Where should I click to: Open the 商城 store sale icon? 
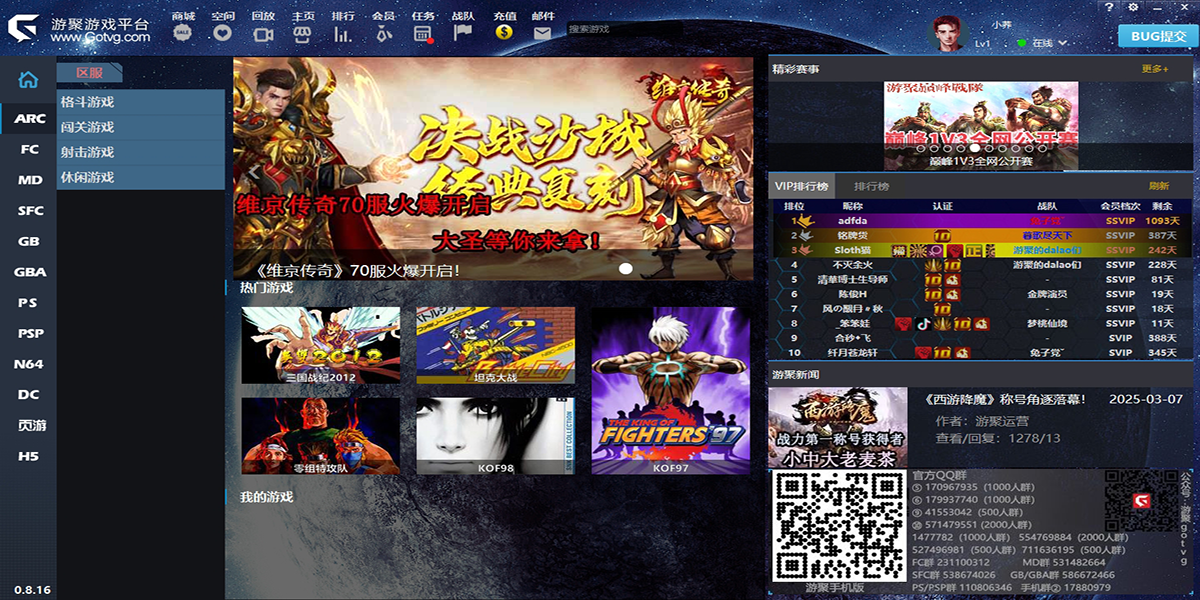(182, 33)
